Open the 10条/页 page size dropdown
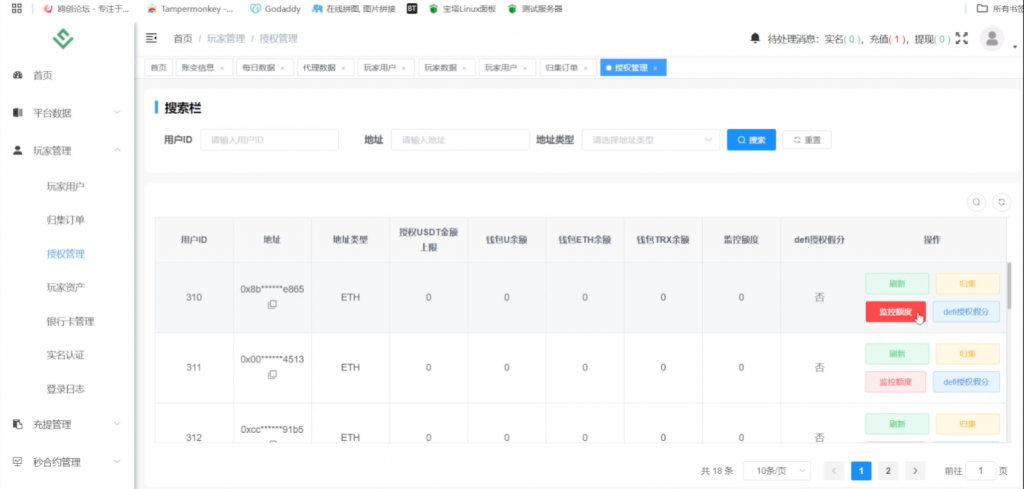This screenshot has width=1024, height=489. click(776, 471)
